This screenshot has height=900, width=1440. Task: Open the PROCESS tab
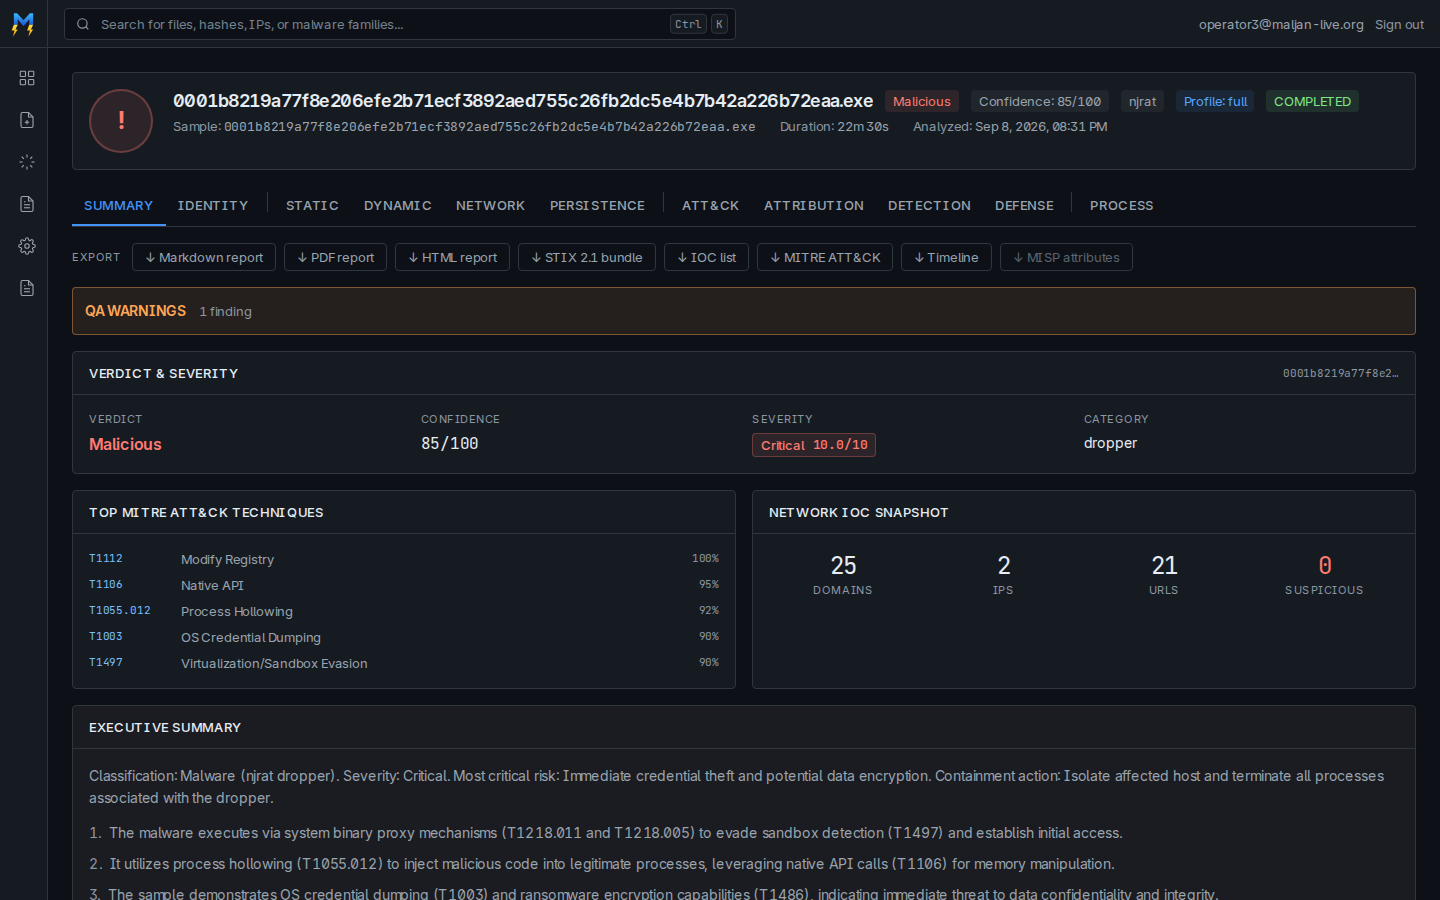point(1121,205)
